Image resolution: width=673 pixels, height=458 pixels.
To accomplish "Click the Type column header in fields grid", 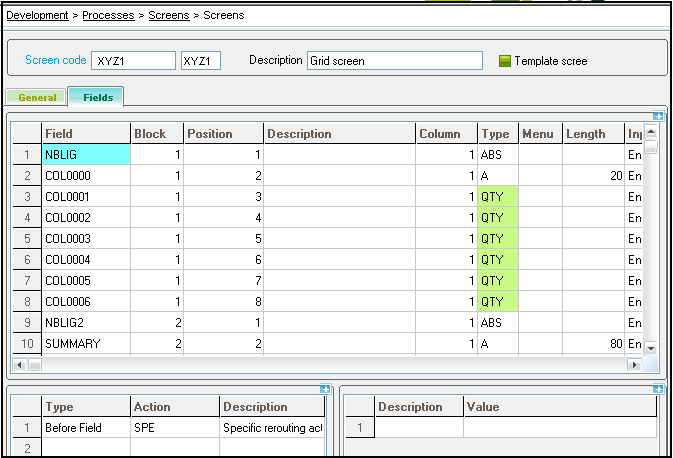I will pyautogui.click(x=498, y=133).
